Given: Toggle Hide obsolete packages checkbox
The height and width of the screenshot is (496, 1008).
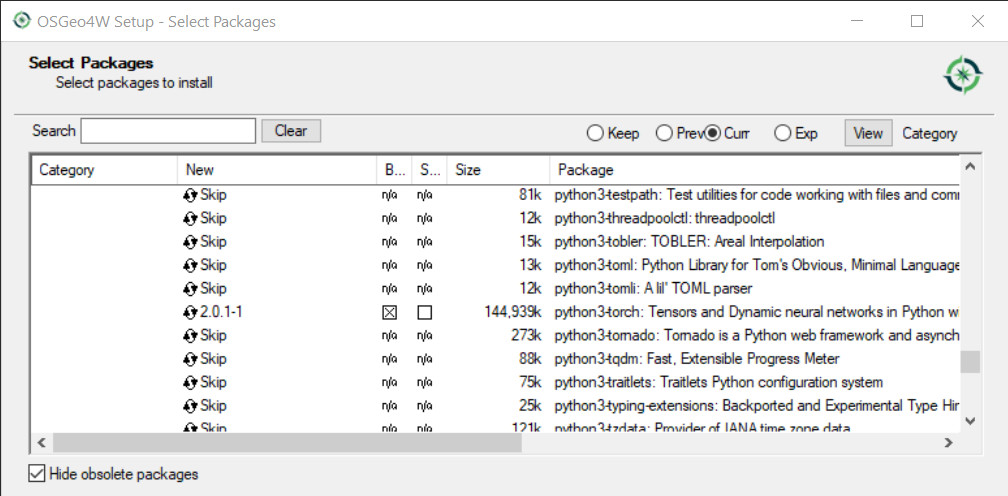Looking at the screenshot, I should [x=37, y=474].
